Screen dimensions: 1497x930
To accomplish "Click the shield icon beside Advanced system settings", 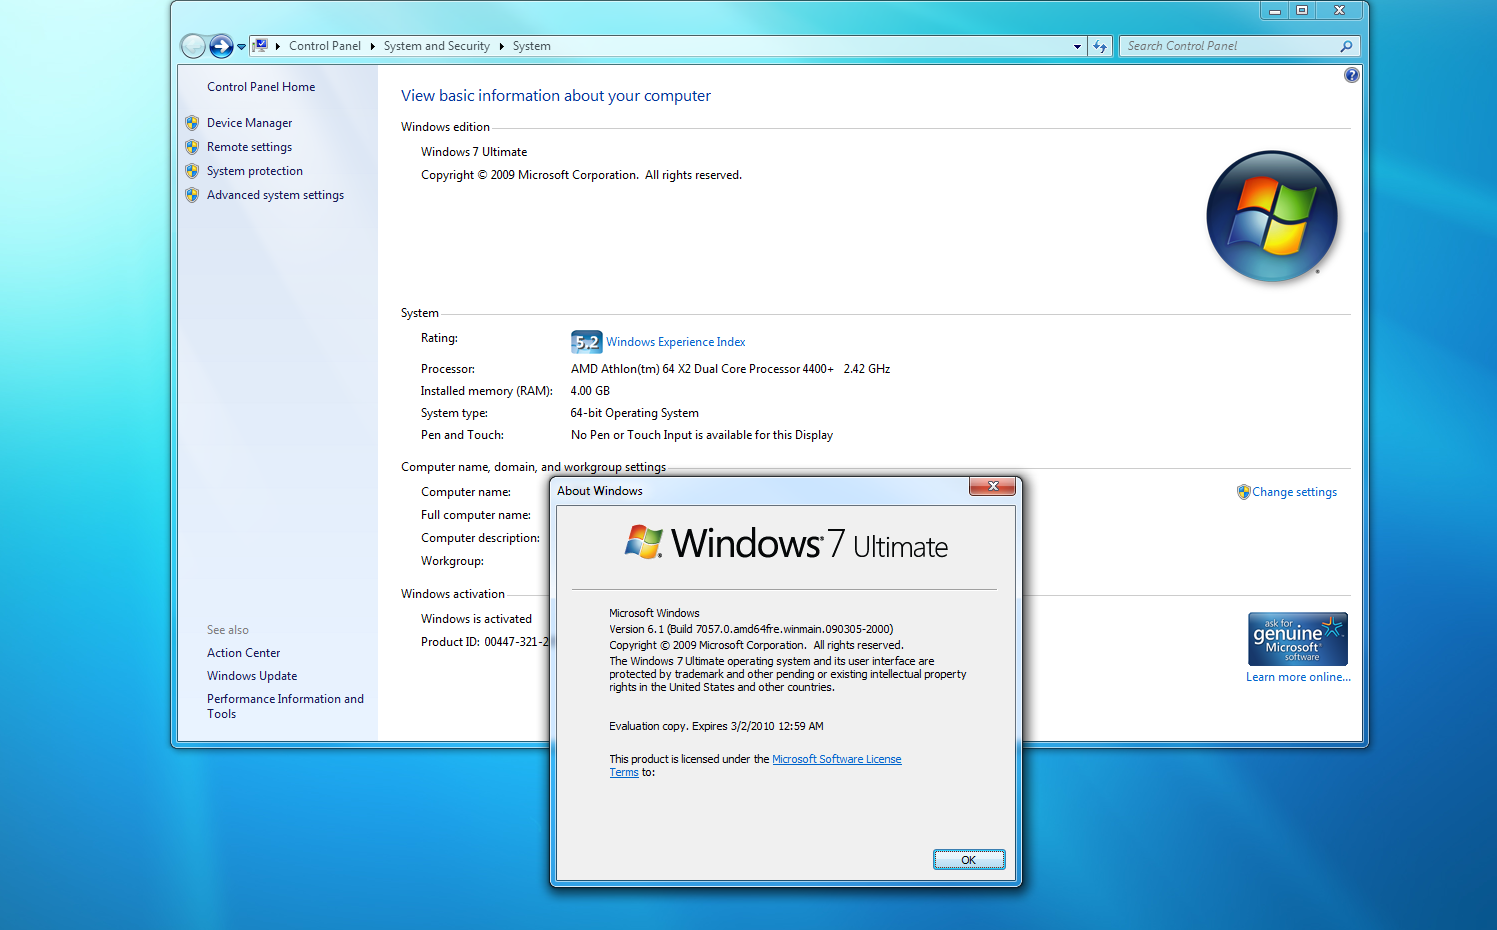I will click(192, 195).
